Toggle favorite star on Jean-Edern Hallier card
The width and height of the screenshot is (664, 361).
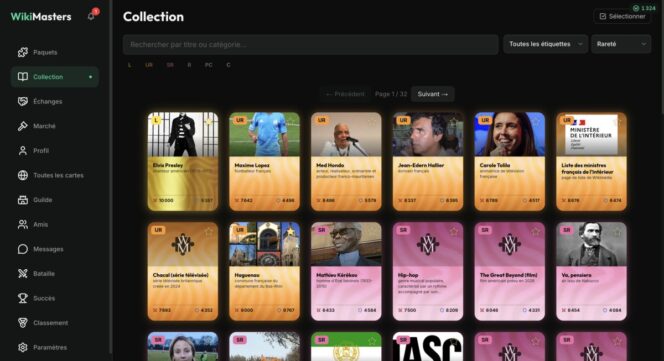[x=454, y=121]
